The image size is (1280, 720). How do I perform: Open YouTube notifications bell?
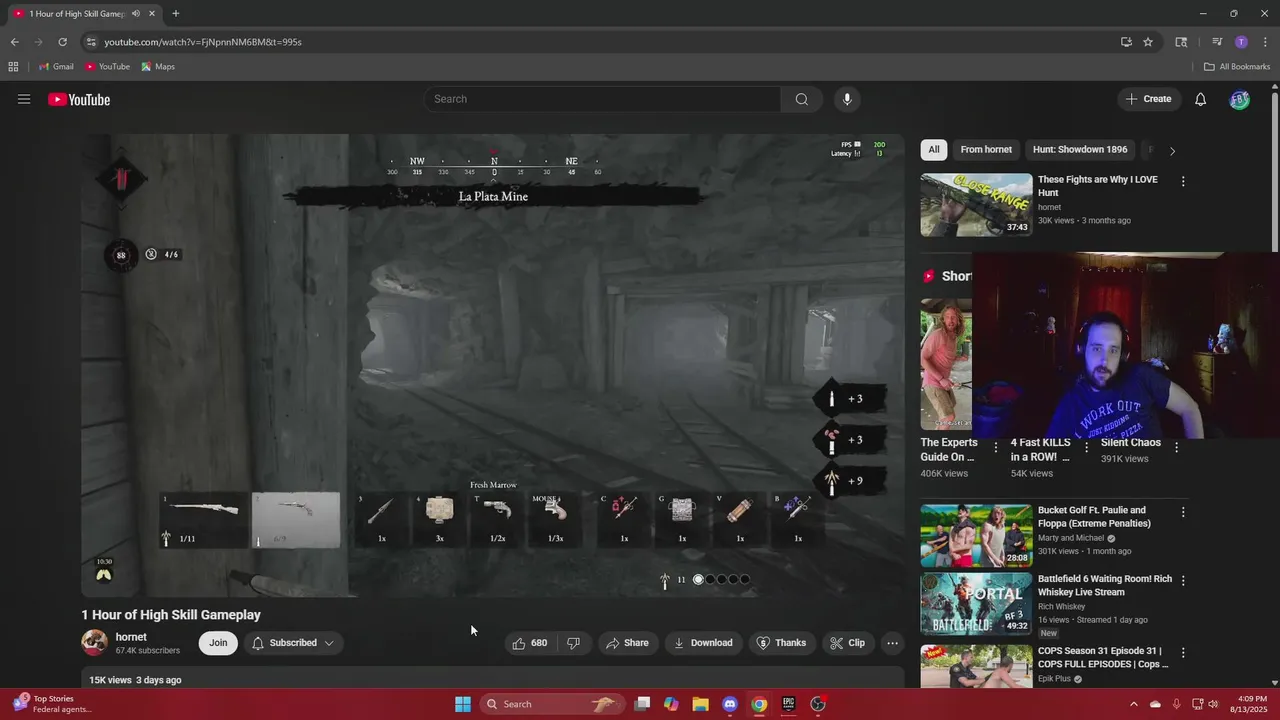point(1200,99)
